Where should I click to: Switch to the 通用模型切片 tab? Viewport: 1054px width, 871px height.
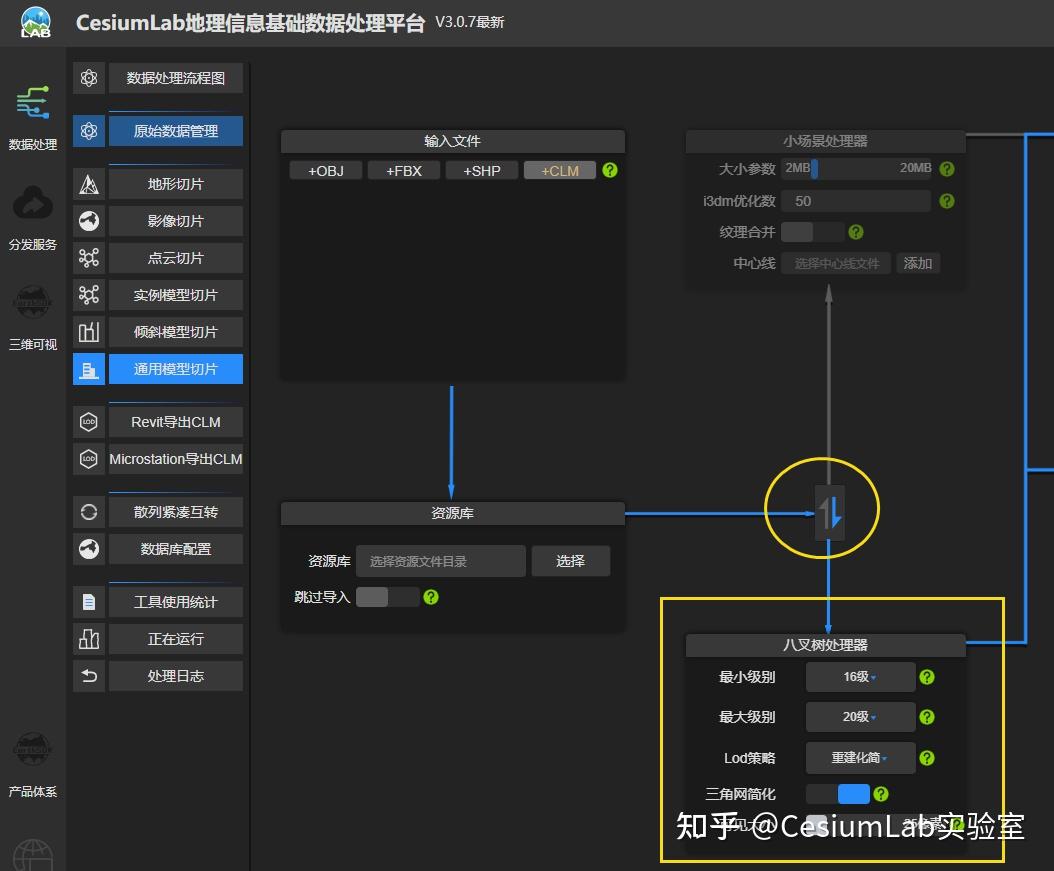pyautogui.click(x=176, y=368)
